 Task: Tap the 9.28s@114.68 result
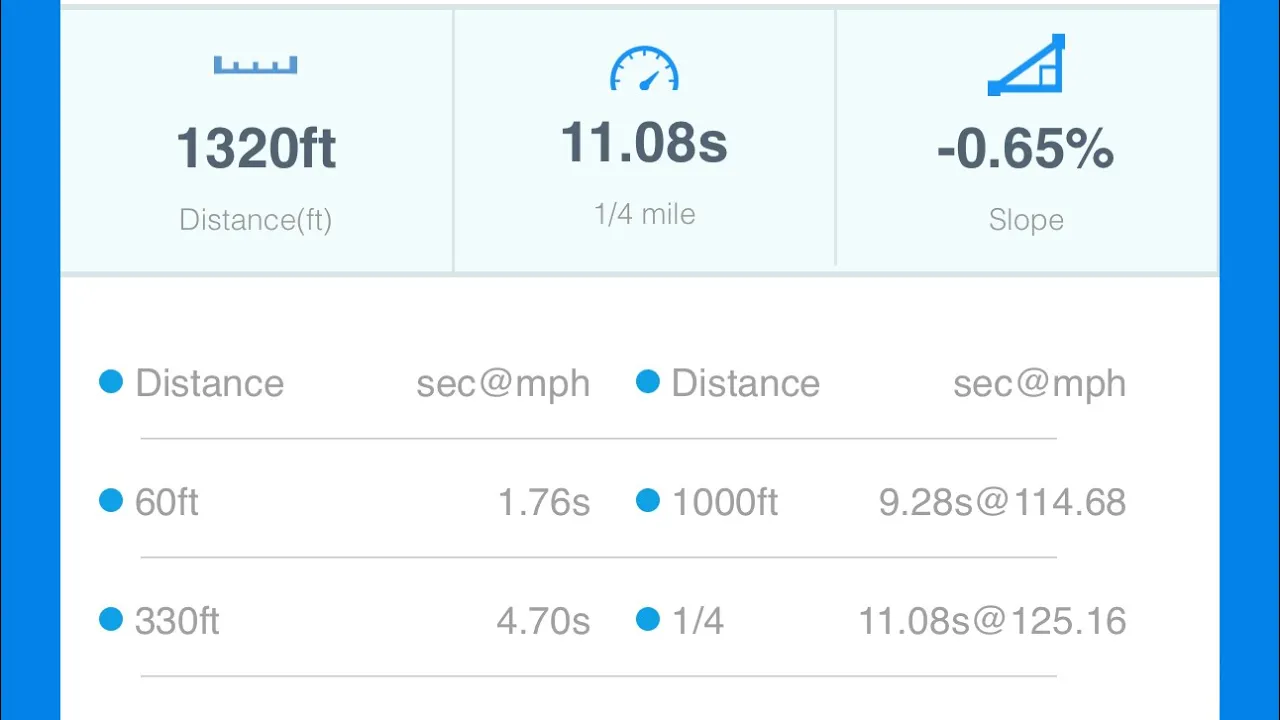[1002, 502]
